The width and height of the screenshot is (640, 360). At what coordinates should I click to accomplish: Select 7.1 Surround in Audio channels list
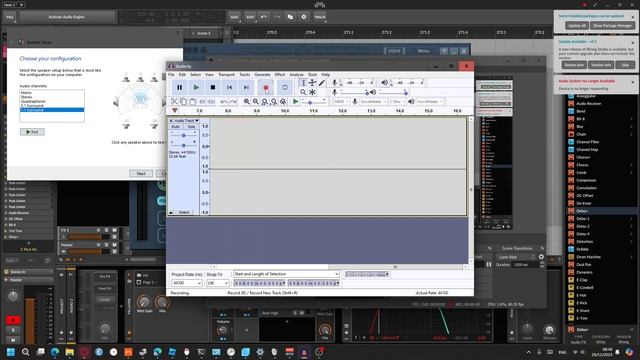click(x=52, y=110)
